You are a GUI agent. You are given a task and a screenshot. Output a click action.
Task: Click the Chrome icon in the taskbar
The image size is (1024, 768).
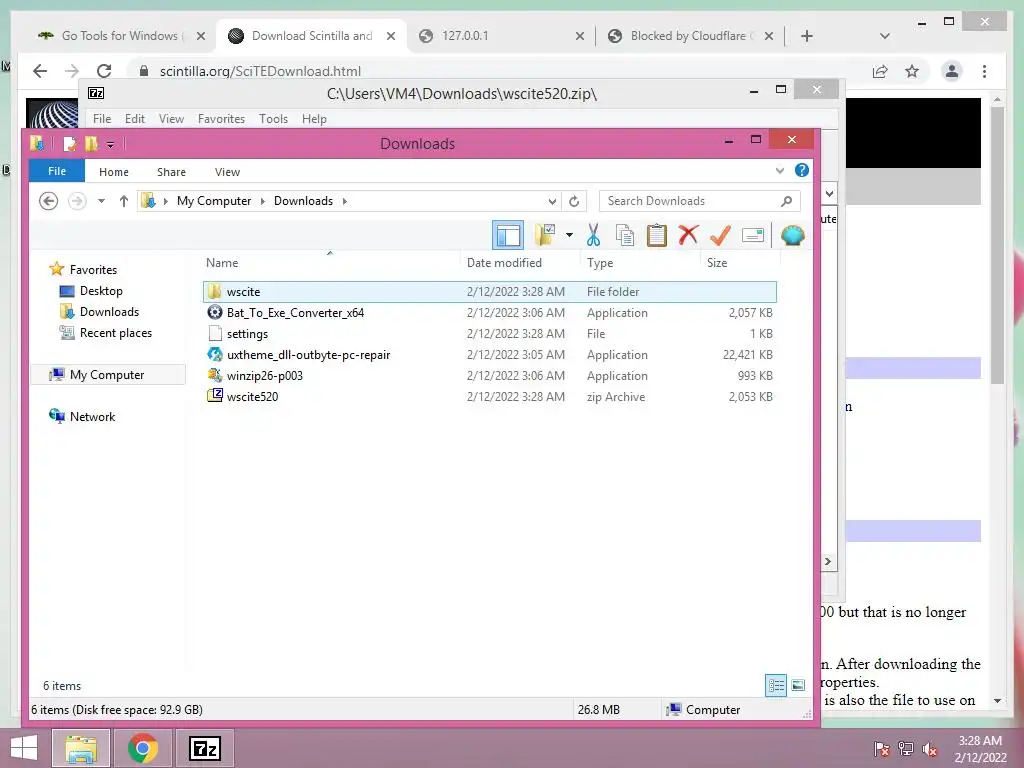pyautogui.click(x=143, y=748)
